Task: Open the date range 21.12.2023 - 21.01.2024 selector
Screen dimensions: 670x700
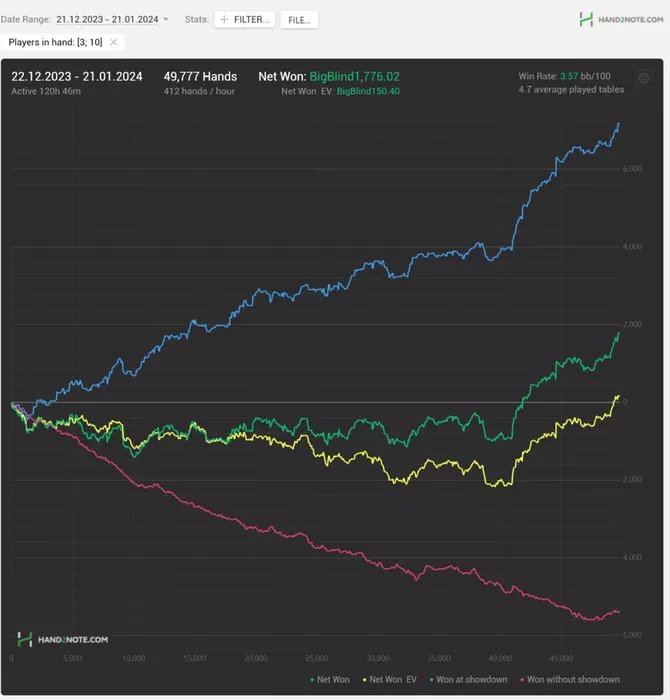Action: click(x=107, y=19)
